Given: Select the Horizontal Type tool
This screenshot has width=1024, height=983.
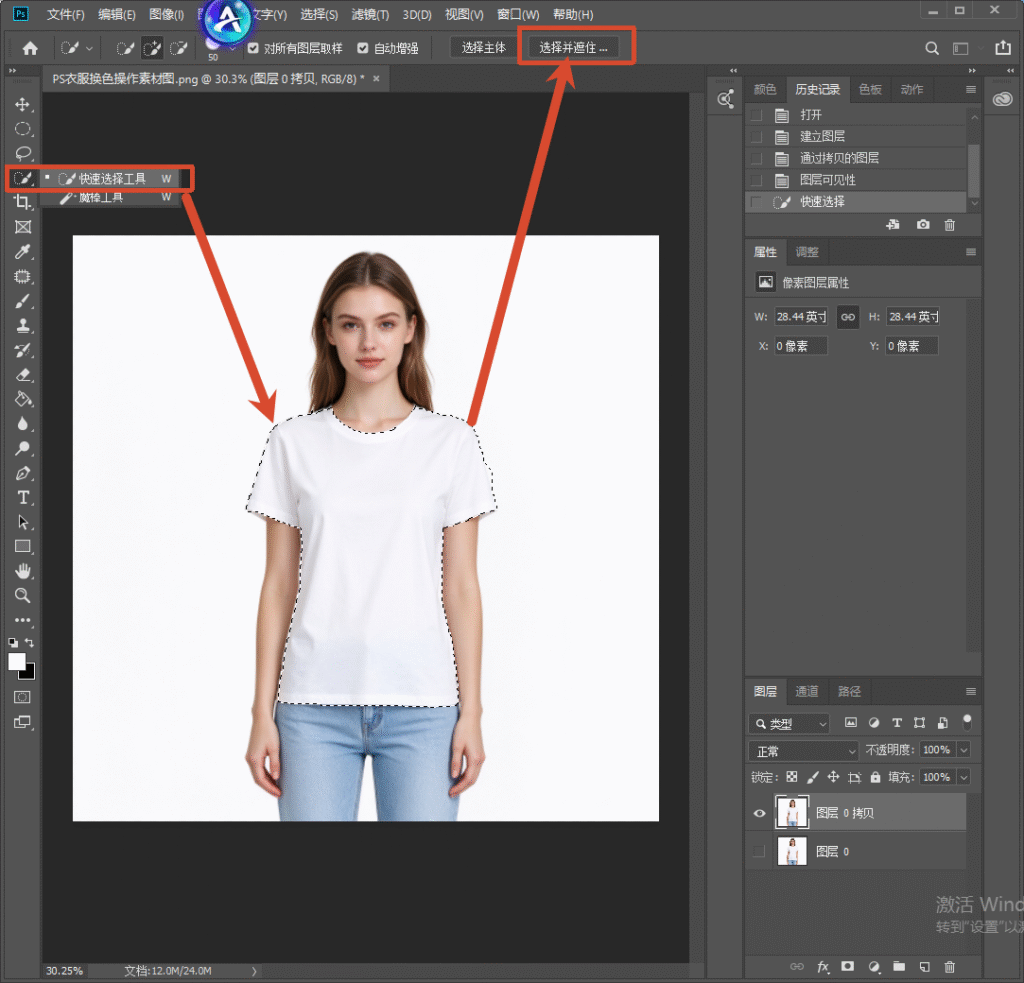Looking at the screenshot, I should click(23, 498).
